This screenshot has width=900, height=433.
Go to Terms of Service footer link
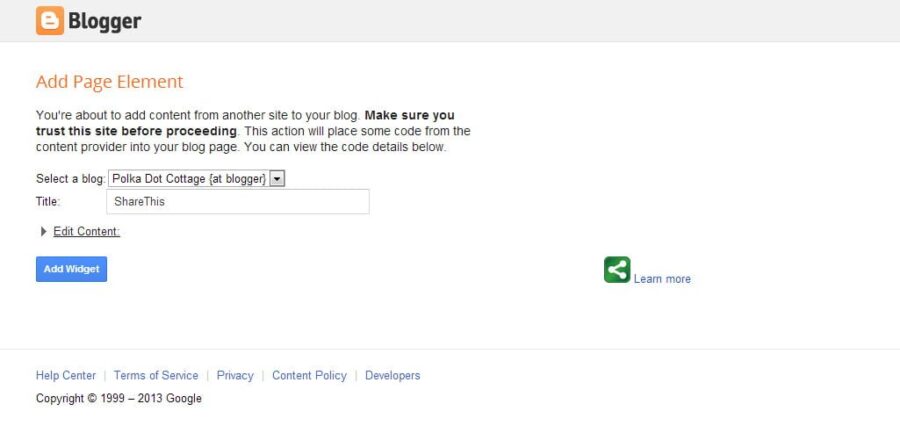[x=156, y=376]
